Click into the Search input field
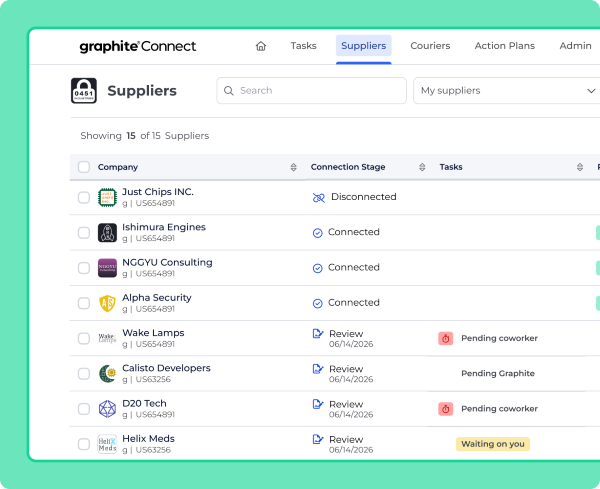This screenshot has height=489, width=600. (x=311, y=91)
